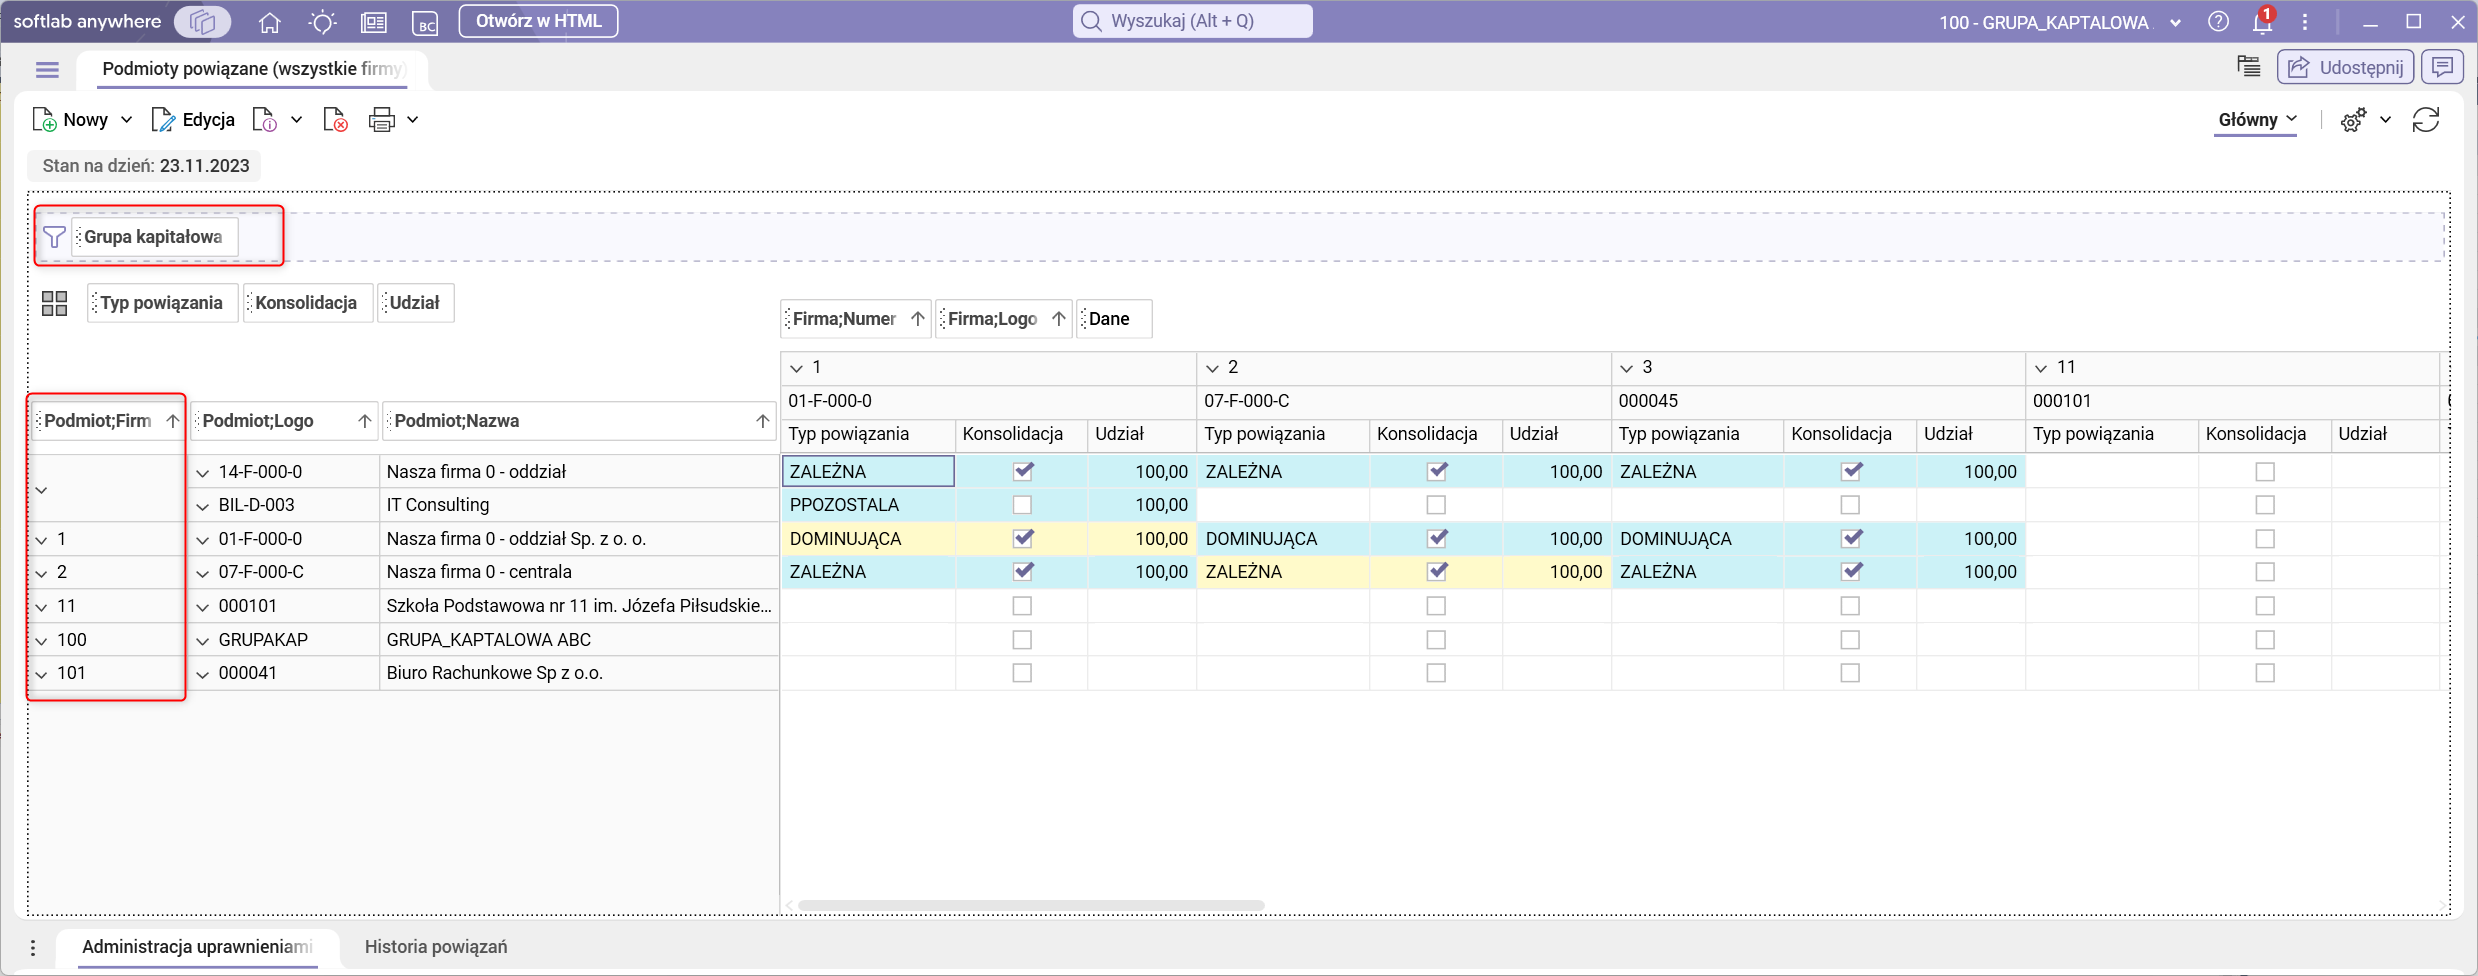Open notifications bell

[2263, 22]
